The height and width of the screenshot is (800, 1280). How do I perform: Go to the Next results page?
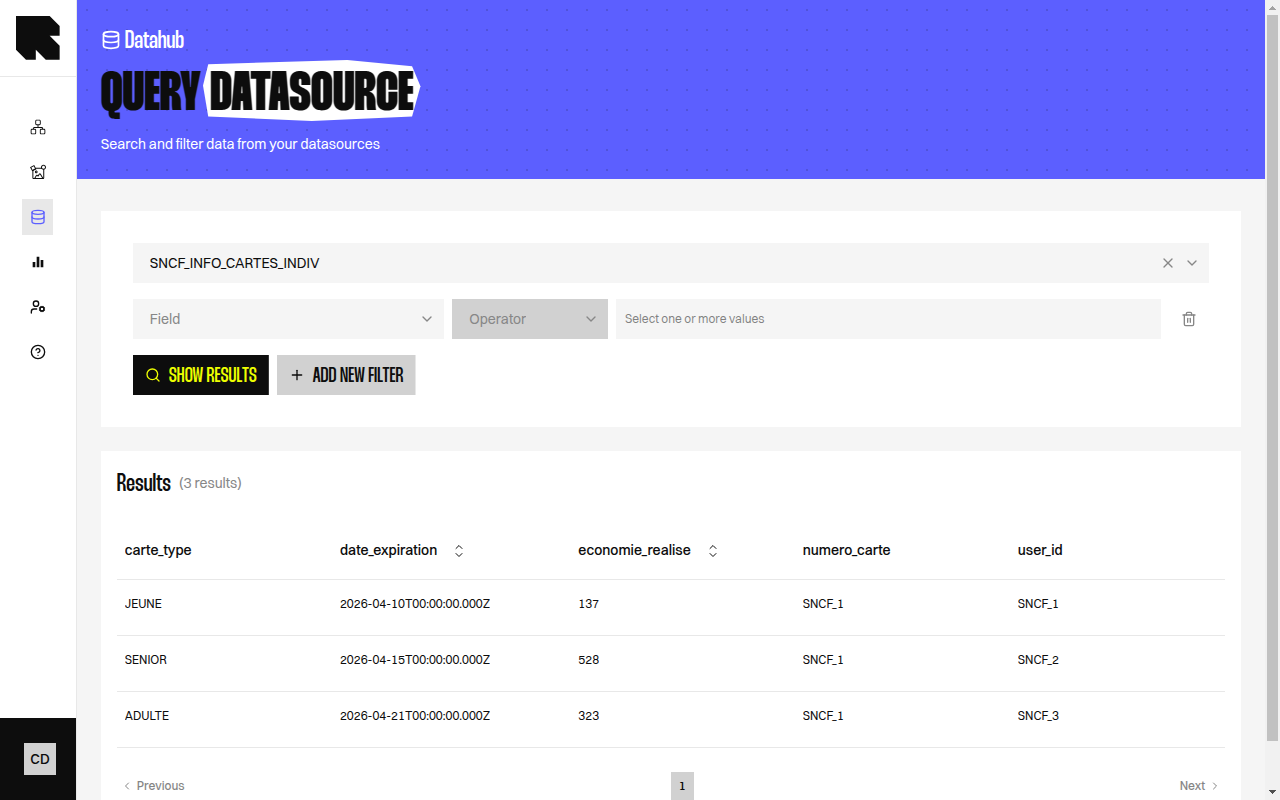click(x=1199, y=786)
